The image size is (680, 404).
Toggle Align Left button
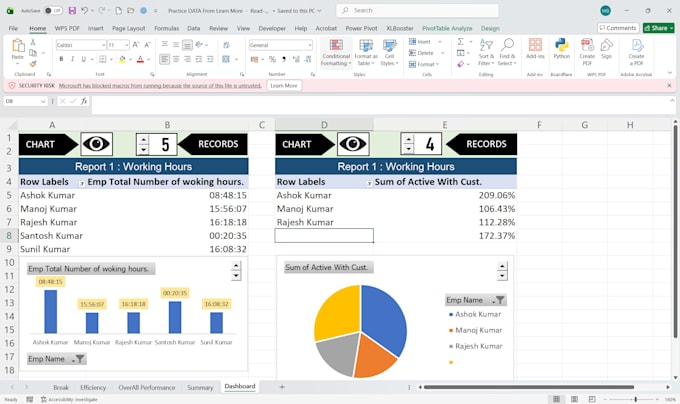(x=164, y=59)
